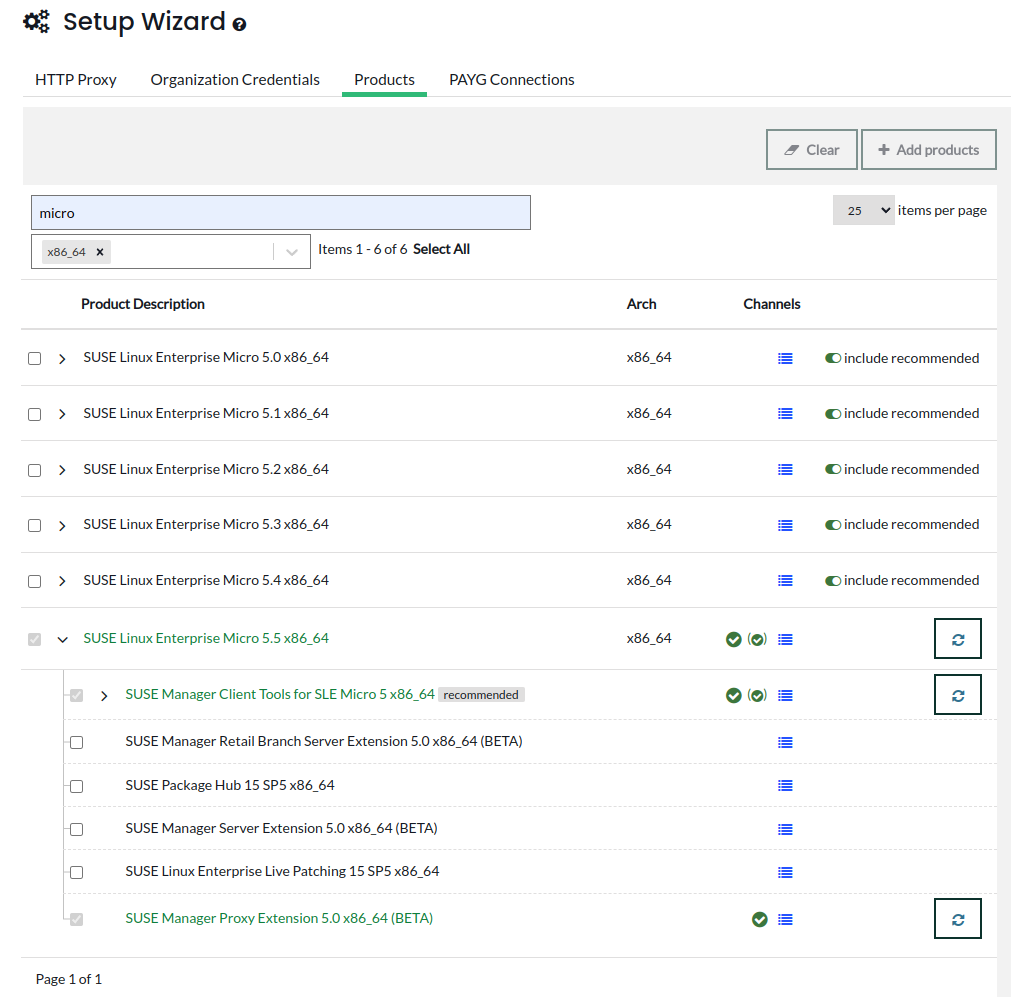Open the Organization Credentials tab
Viewport: 1011px width, 997px height.
click(x=235, y=79)
